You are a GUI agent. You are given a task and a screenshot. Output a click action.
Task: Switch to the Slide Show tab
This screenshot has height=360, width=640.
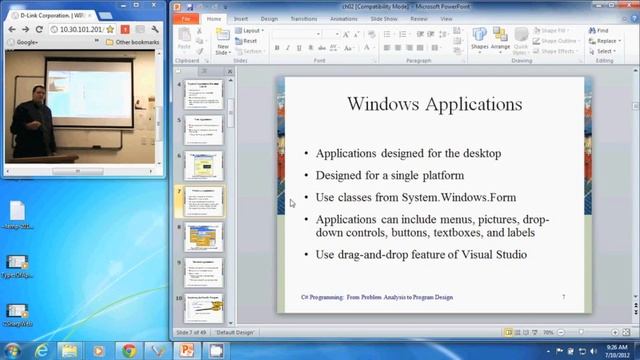(x=384, y=19)
